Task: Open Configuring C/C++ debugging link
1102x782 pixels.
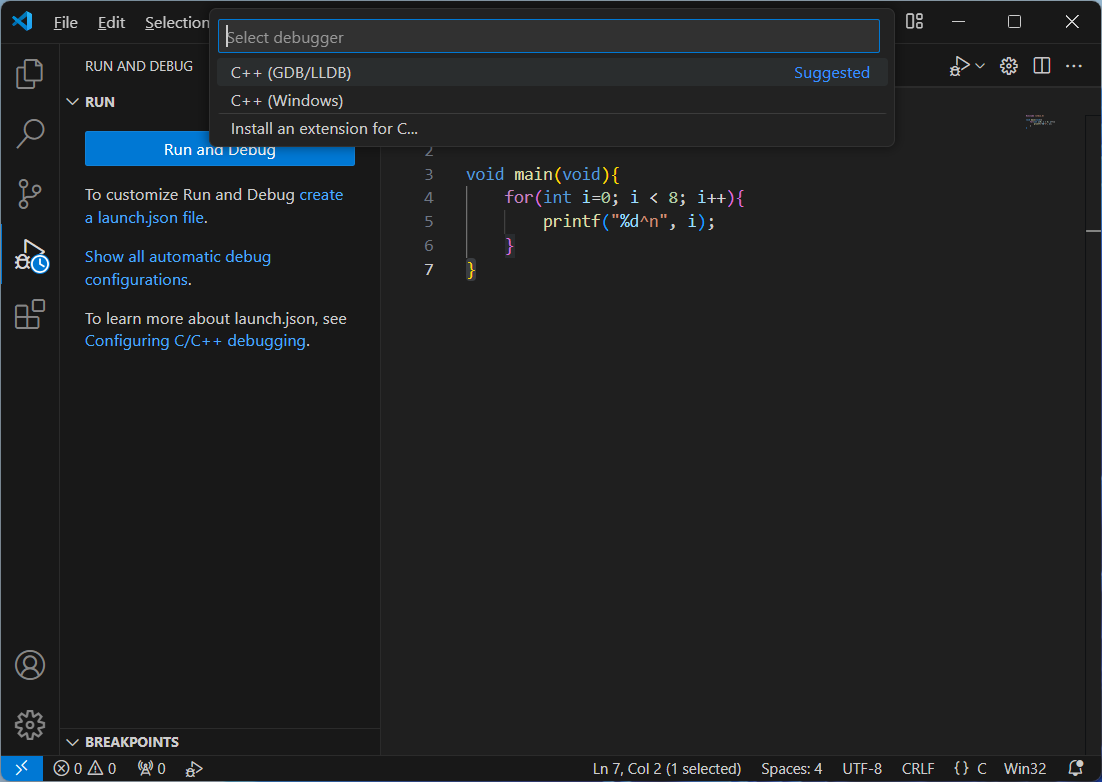Action: click(x=196, y=341)
